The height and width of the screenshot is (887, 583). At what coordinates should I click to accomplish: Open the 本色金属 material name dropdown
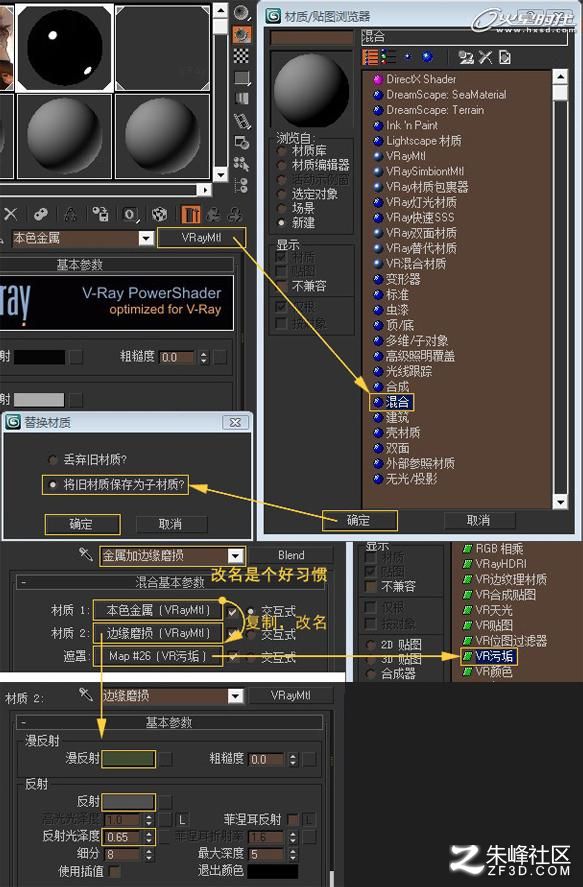click(x=146, y=238)
